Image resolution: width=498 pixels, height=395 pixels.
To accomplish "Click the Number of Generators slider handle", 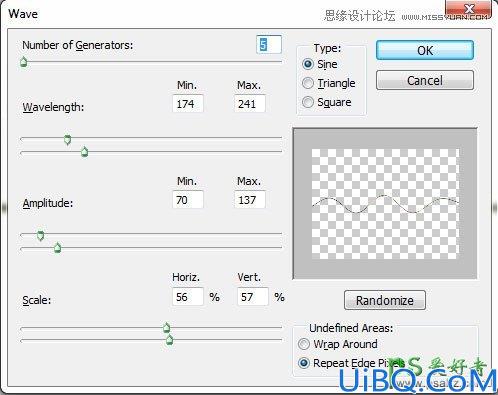I will (x=23, y=62).
